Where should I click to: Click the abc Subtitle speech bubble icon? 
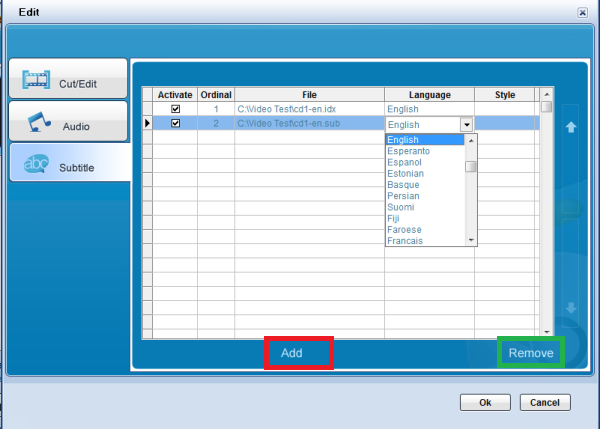tap(36, 164)
